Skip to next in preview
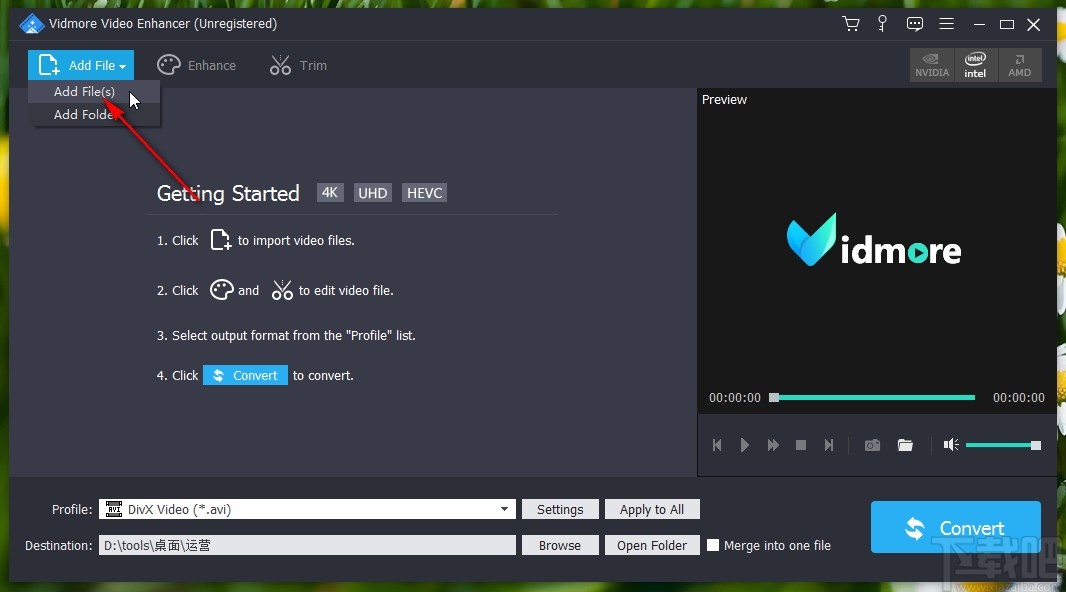This screenshot has height=592, width=1066. click(829, 445)
